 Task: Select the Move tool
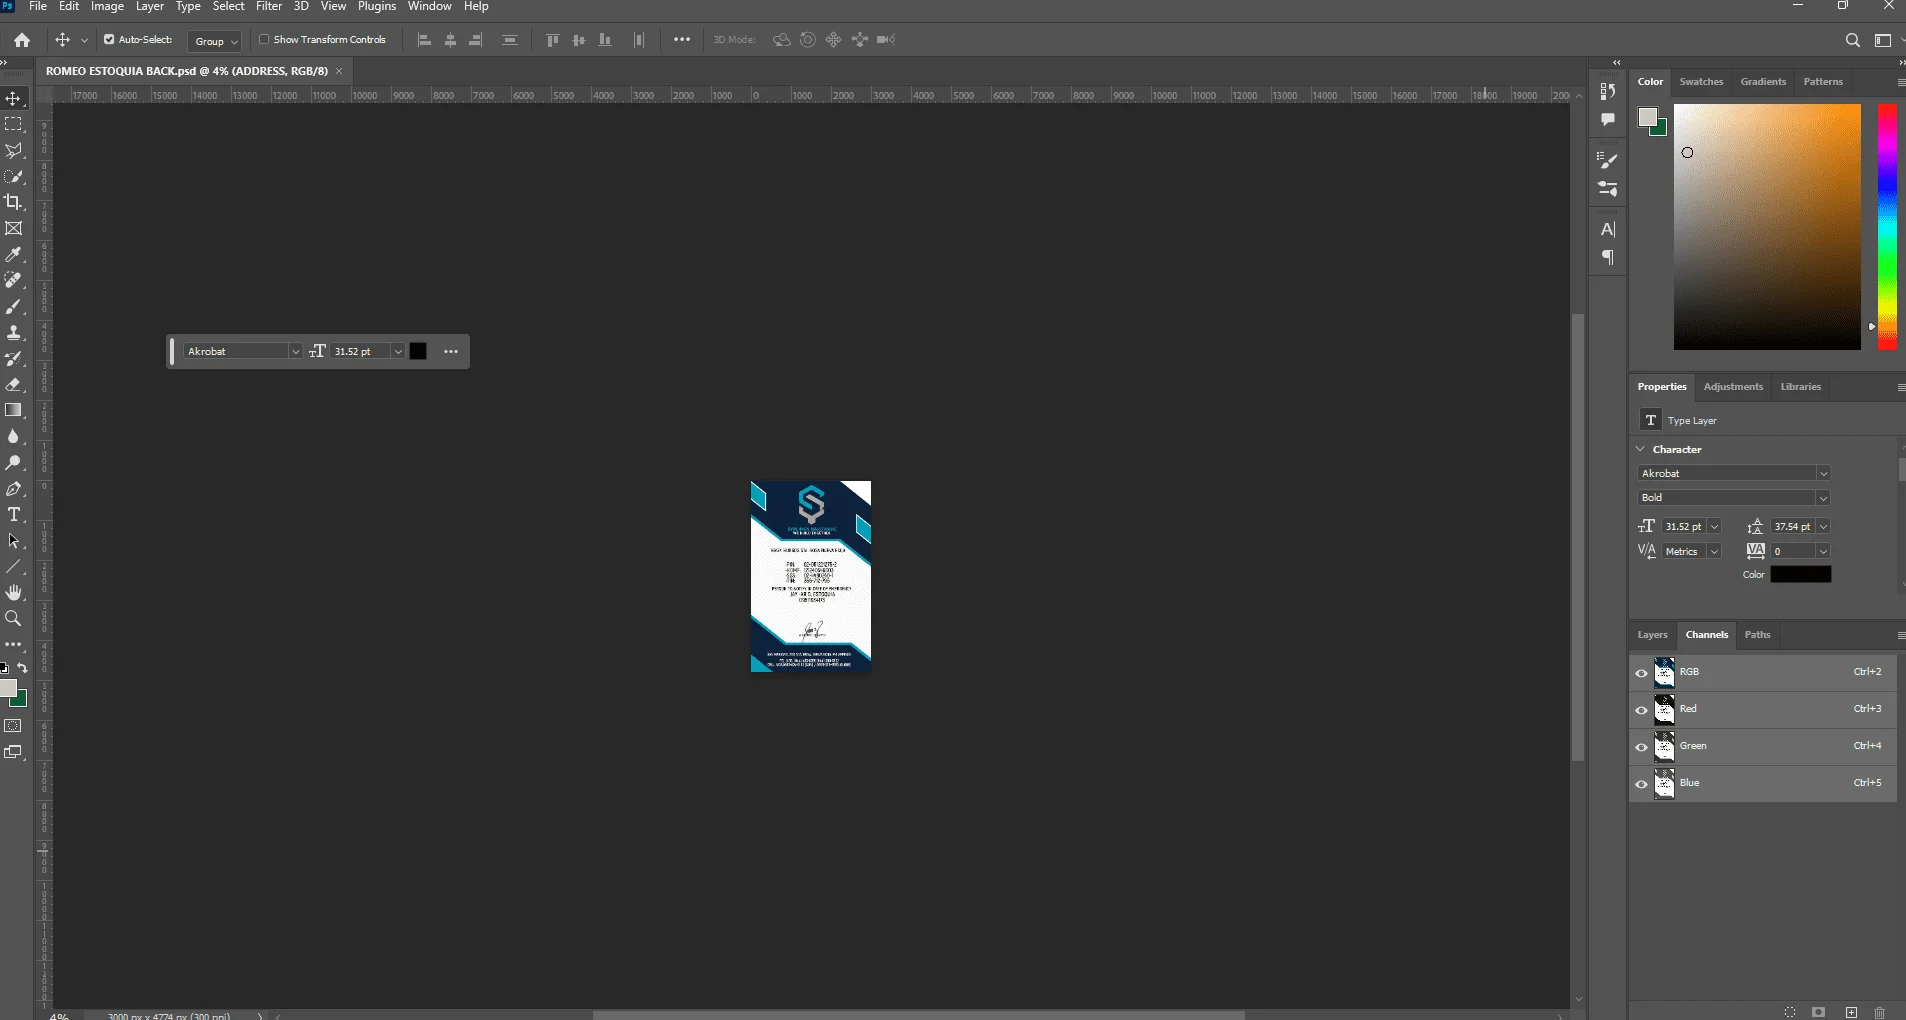pos(14,99)
